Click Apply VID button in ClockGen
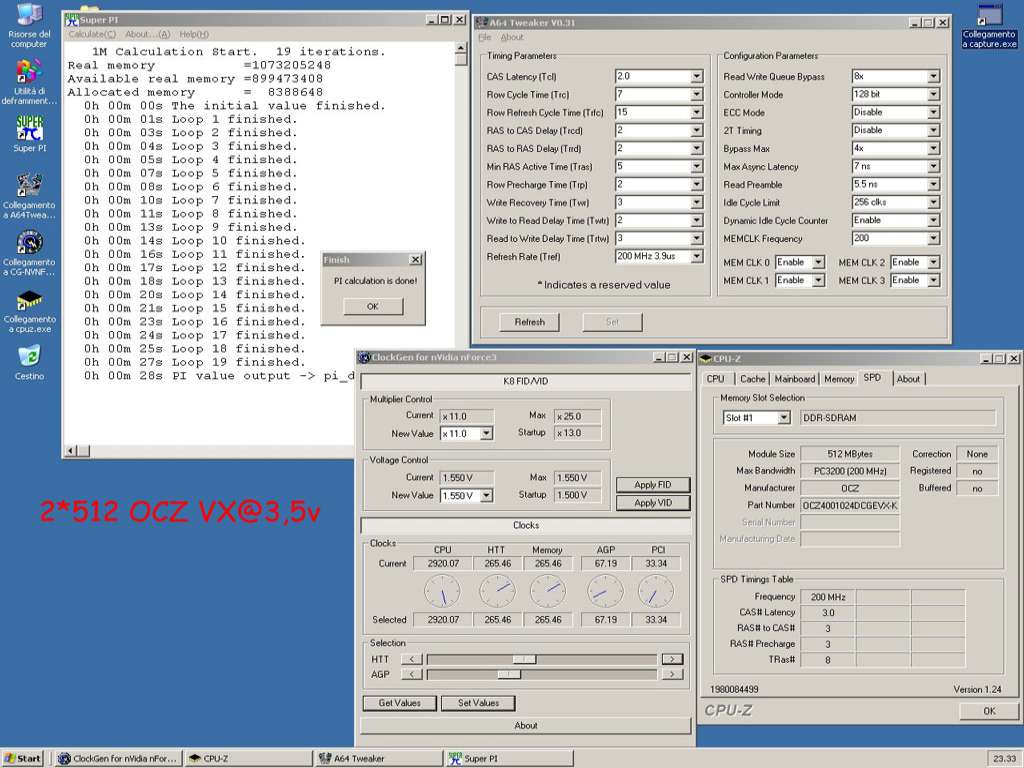Viewport: 1024px width, 768px height. [x=652, y=503]
